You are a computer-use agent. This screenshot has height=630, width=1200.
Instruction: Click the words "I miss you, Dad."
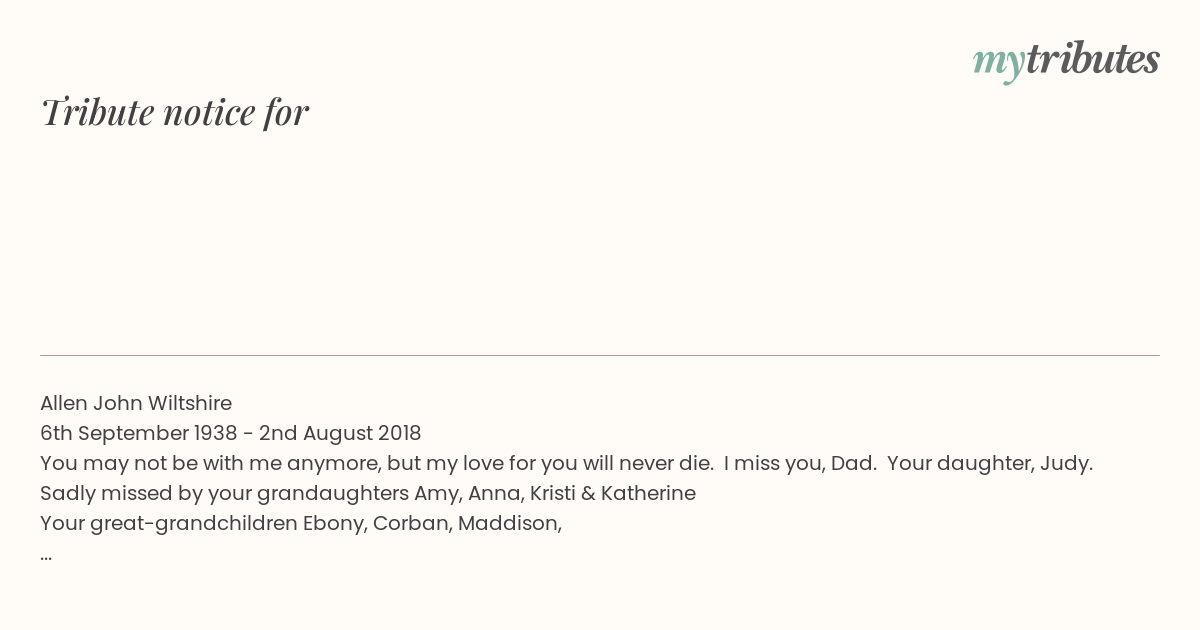(798, 463)
